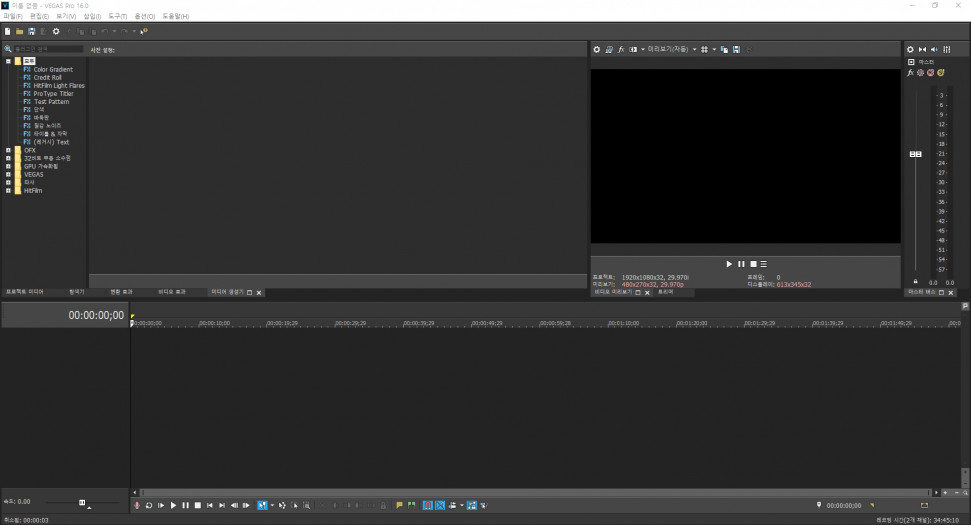Toggle dim output speaker icon
The height and width of the screenshot is (525, 971).
pos(934,50)
